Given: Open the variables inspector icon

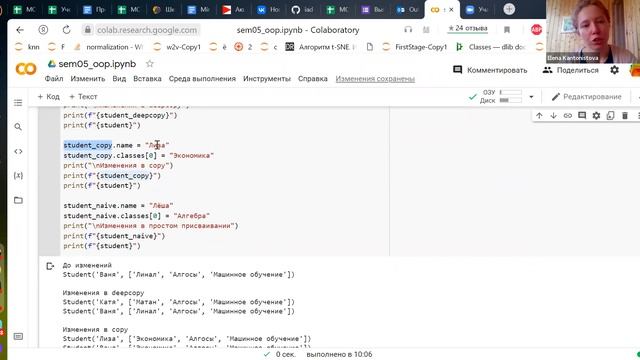Looking at the screenshot, I should [x=18, y=176].
